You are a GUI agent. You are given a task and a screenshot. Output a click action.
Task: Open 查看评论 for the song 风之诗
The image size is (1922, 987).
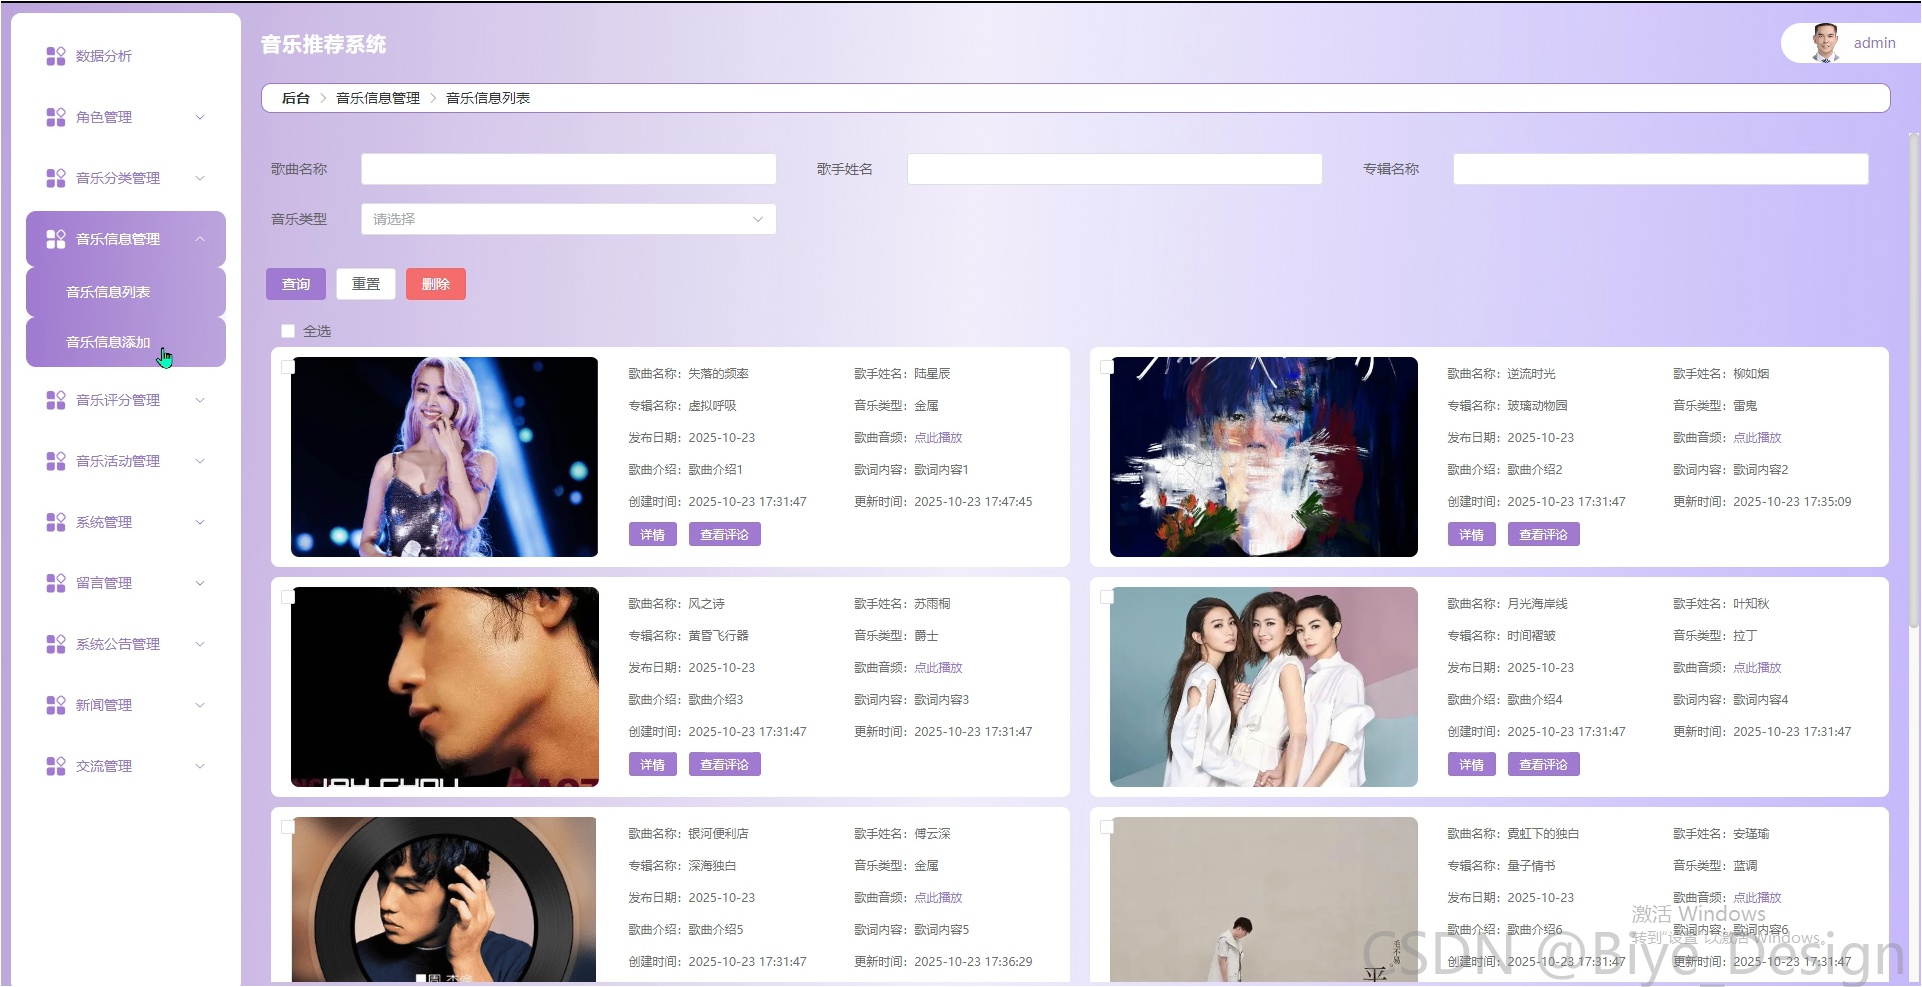pyautogui.click(x=725, y=765)
